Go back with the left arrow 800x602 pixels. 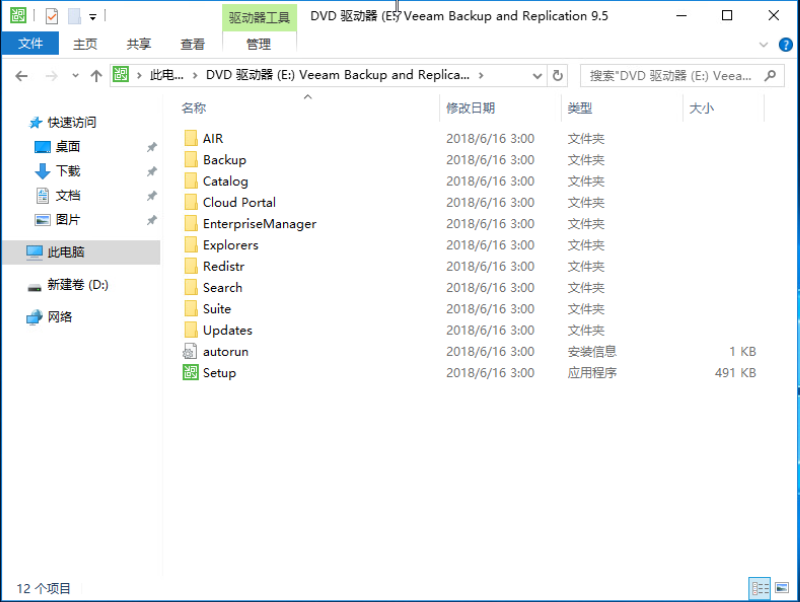coord(21,76)
